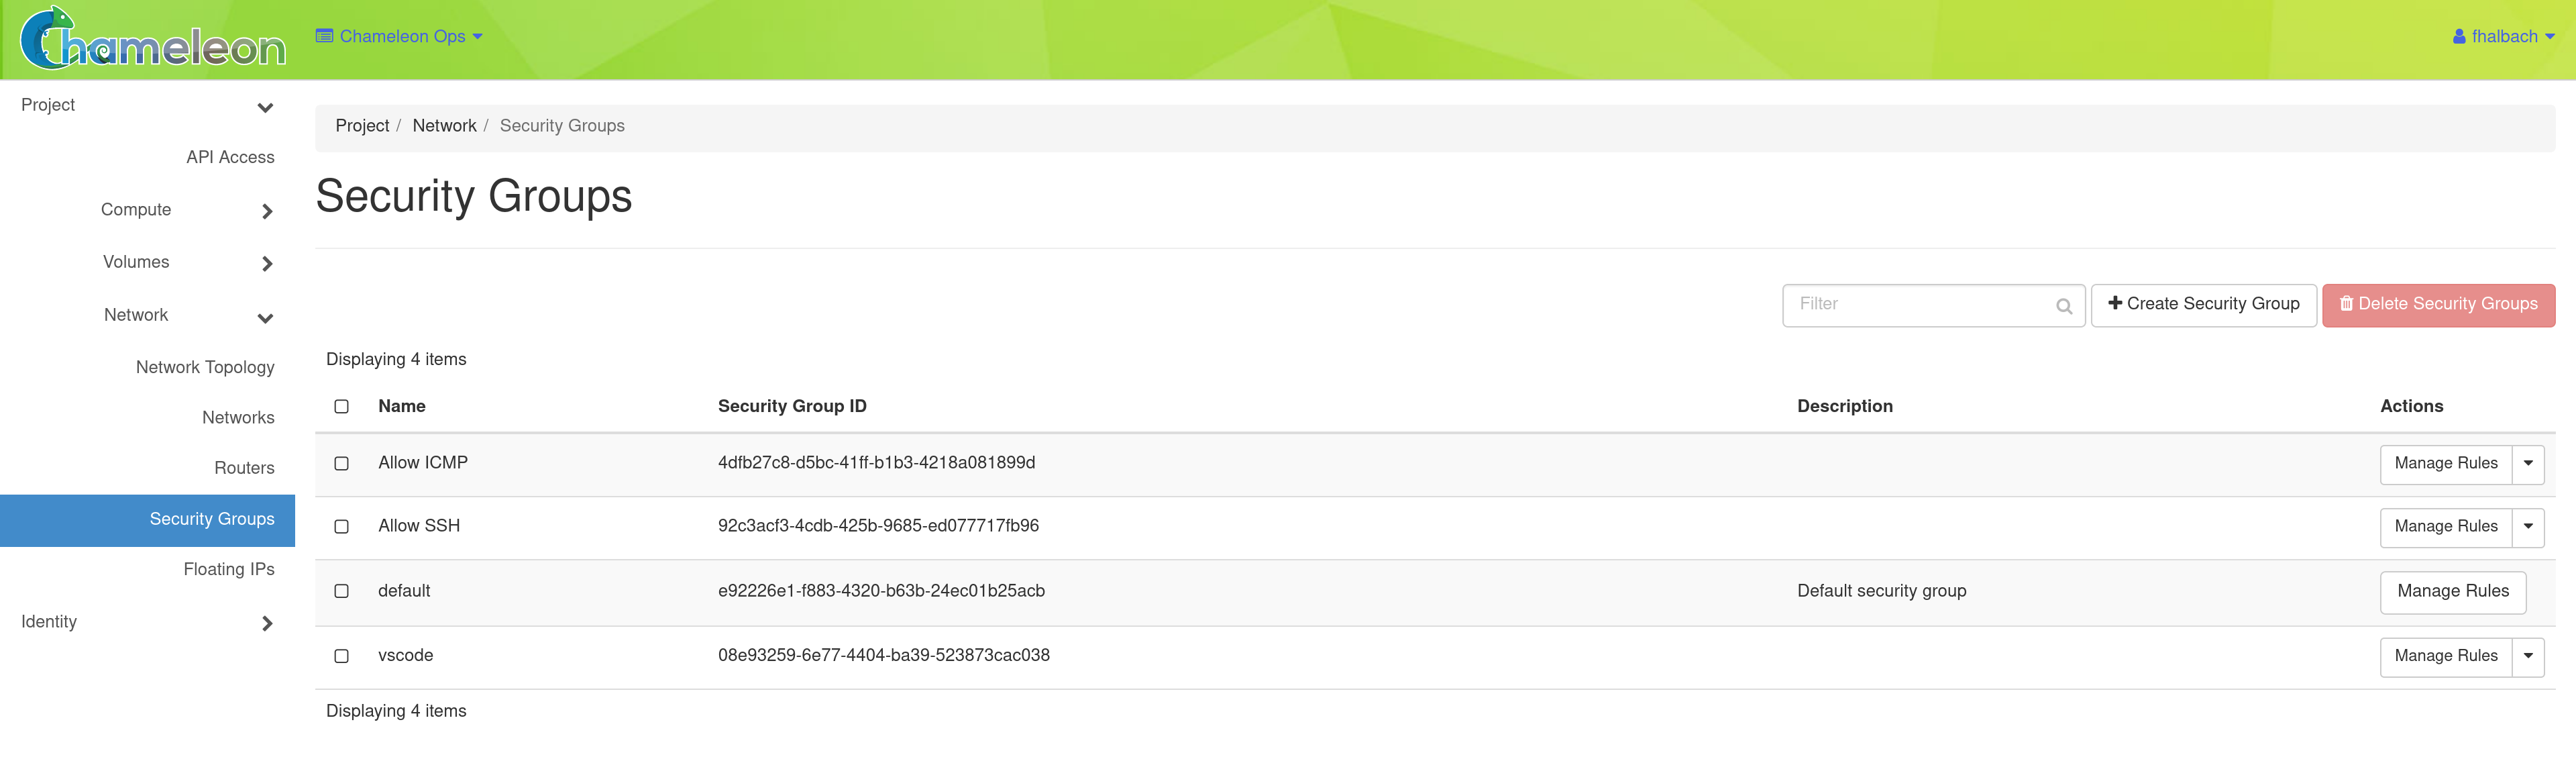Click the Allow ICMP group name
This screenshot has height=757, width=2576.
tap(423, 463)
